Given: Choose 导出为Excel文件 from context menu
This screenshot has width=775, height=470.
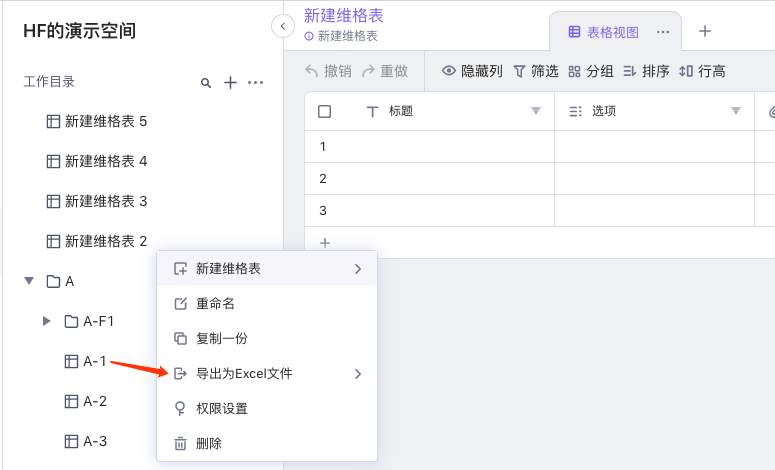Looking at the screenshot, I should pyautogui.click(x=267, y=374).
